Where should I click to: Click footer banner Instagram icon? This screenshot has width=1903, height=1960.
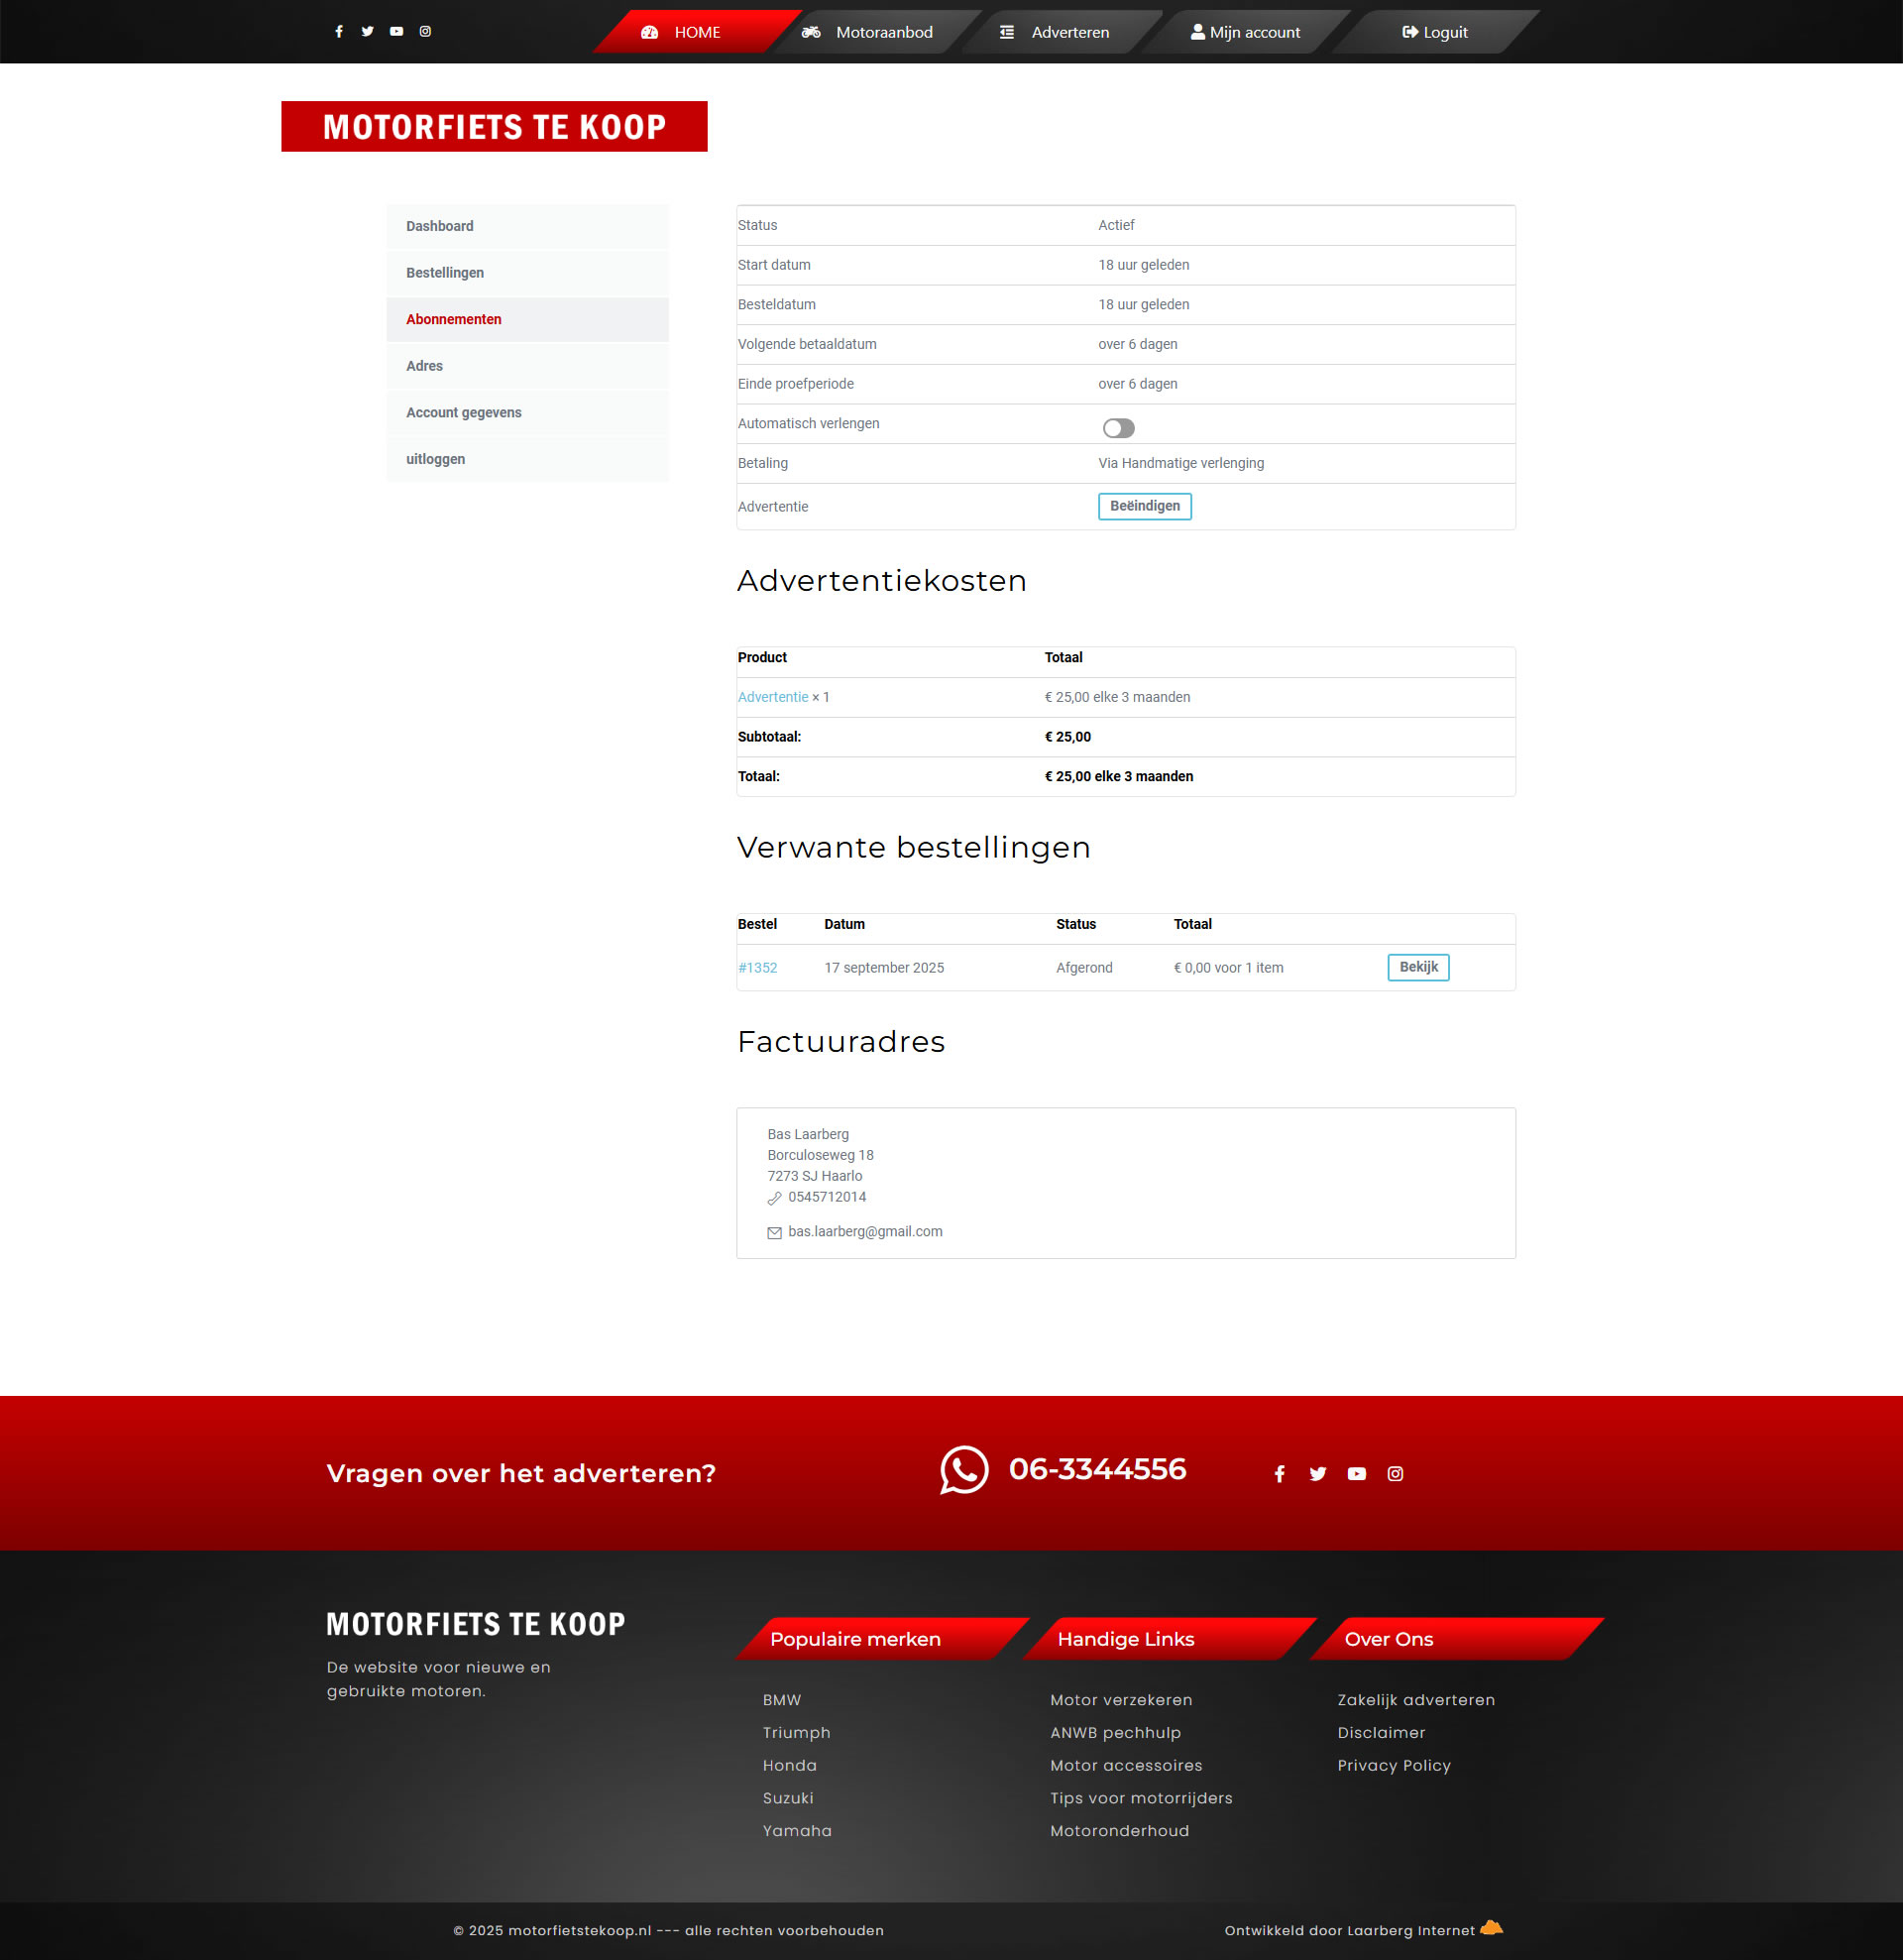1395,1474
